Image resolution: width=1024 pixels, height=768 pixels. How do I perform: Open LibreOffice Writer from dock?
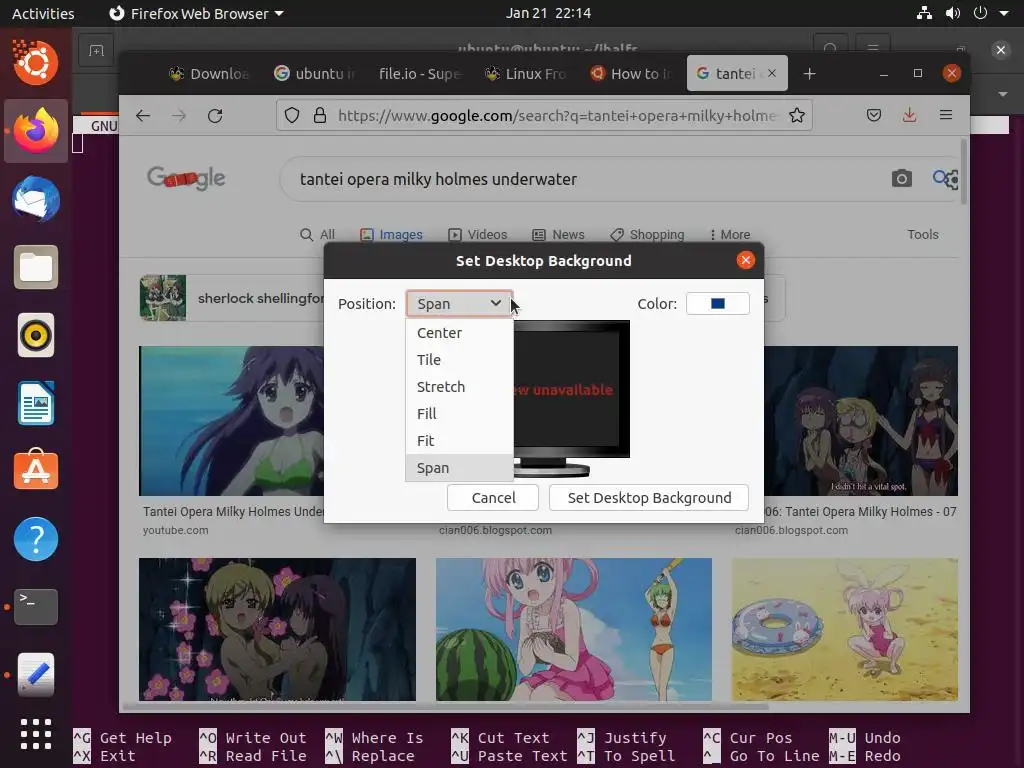click(36, 403)
